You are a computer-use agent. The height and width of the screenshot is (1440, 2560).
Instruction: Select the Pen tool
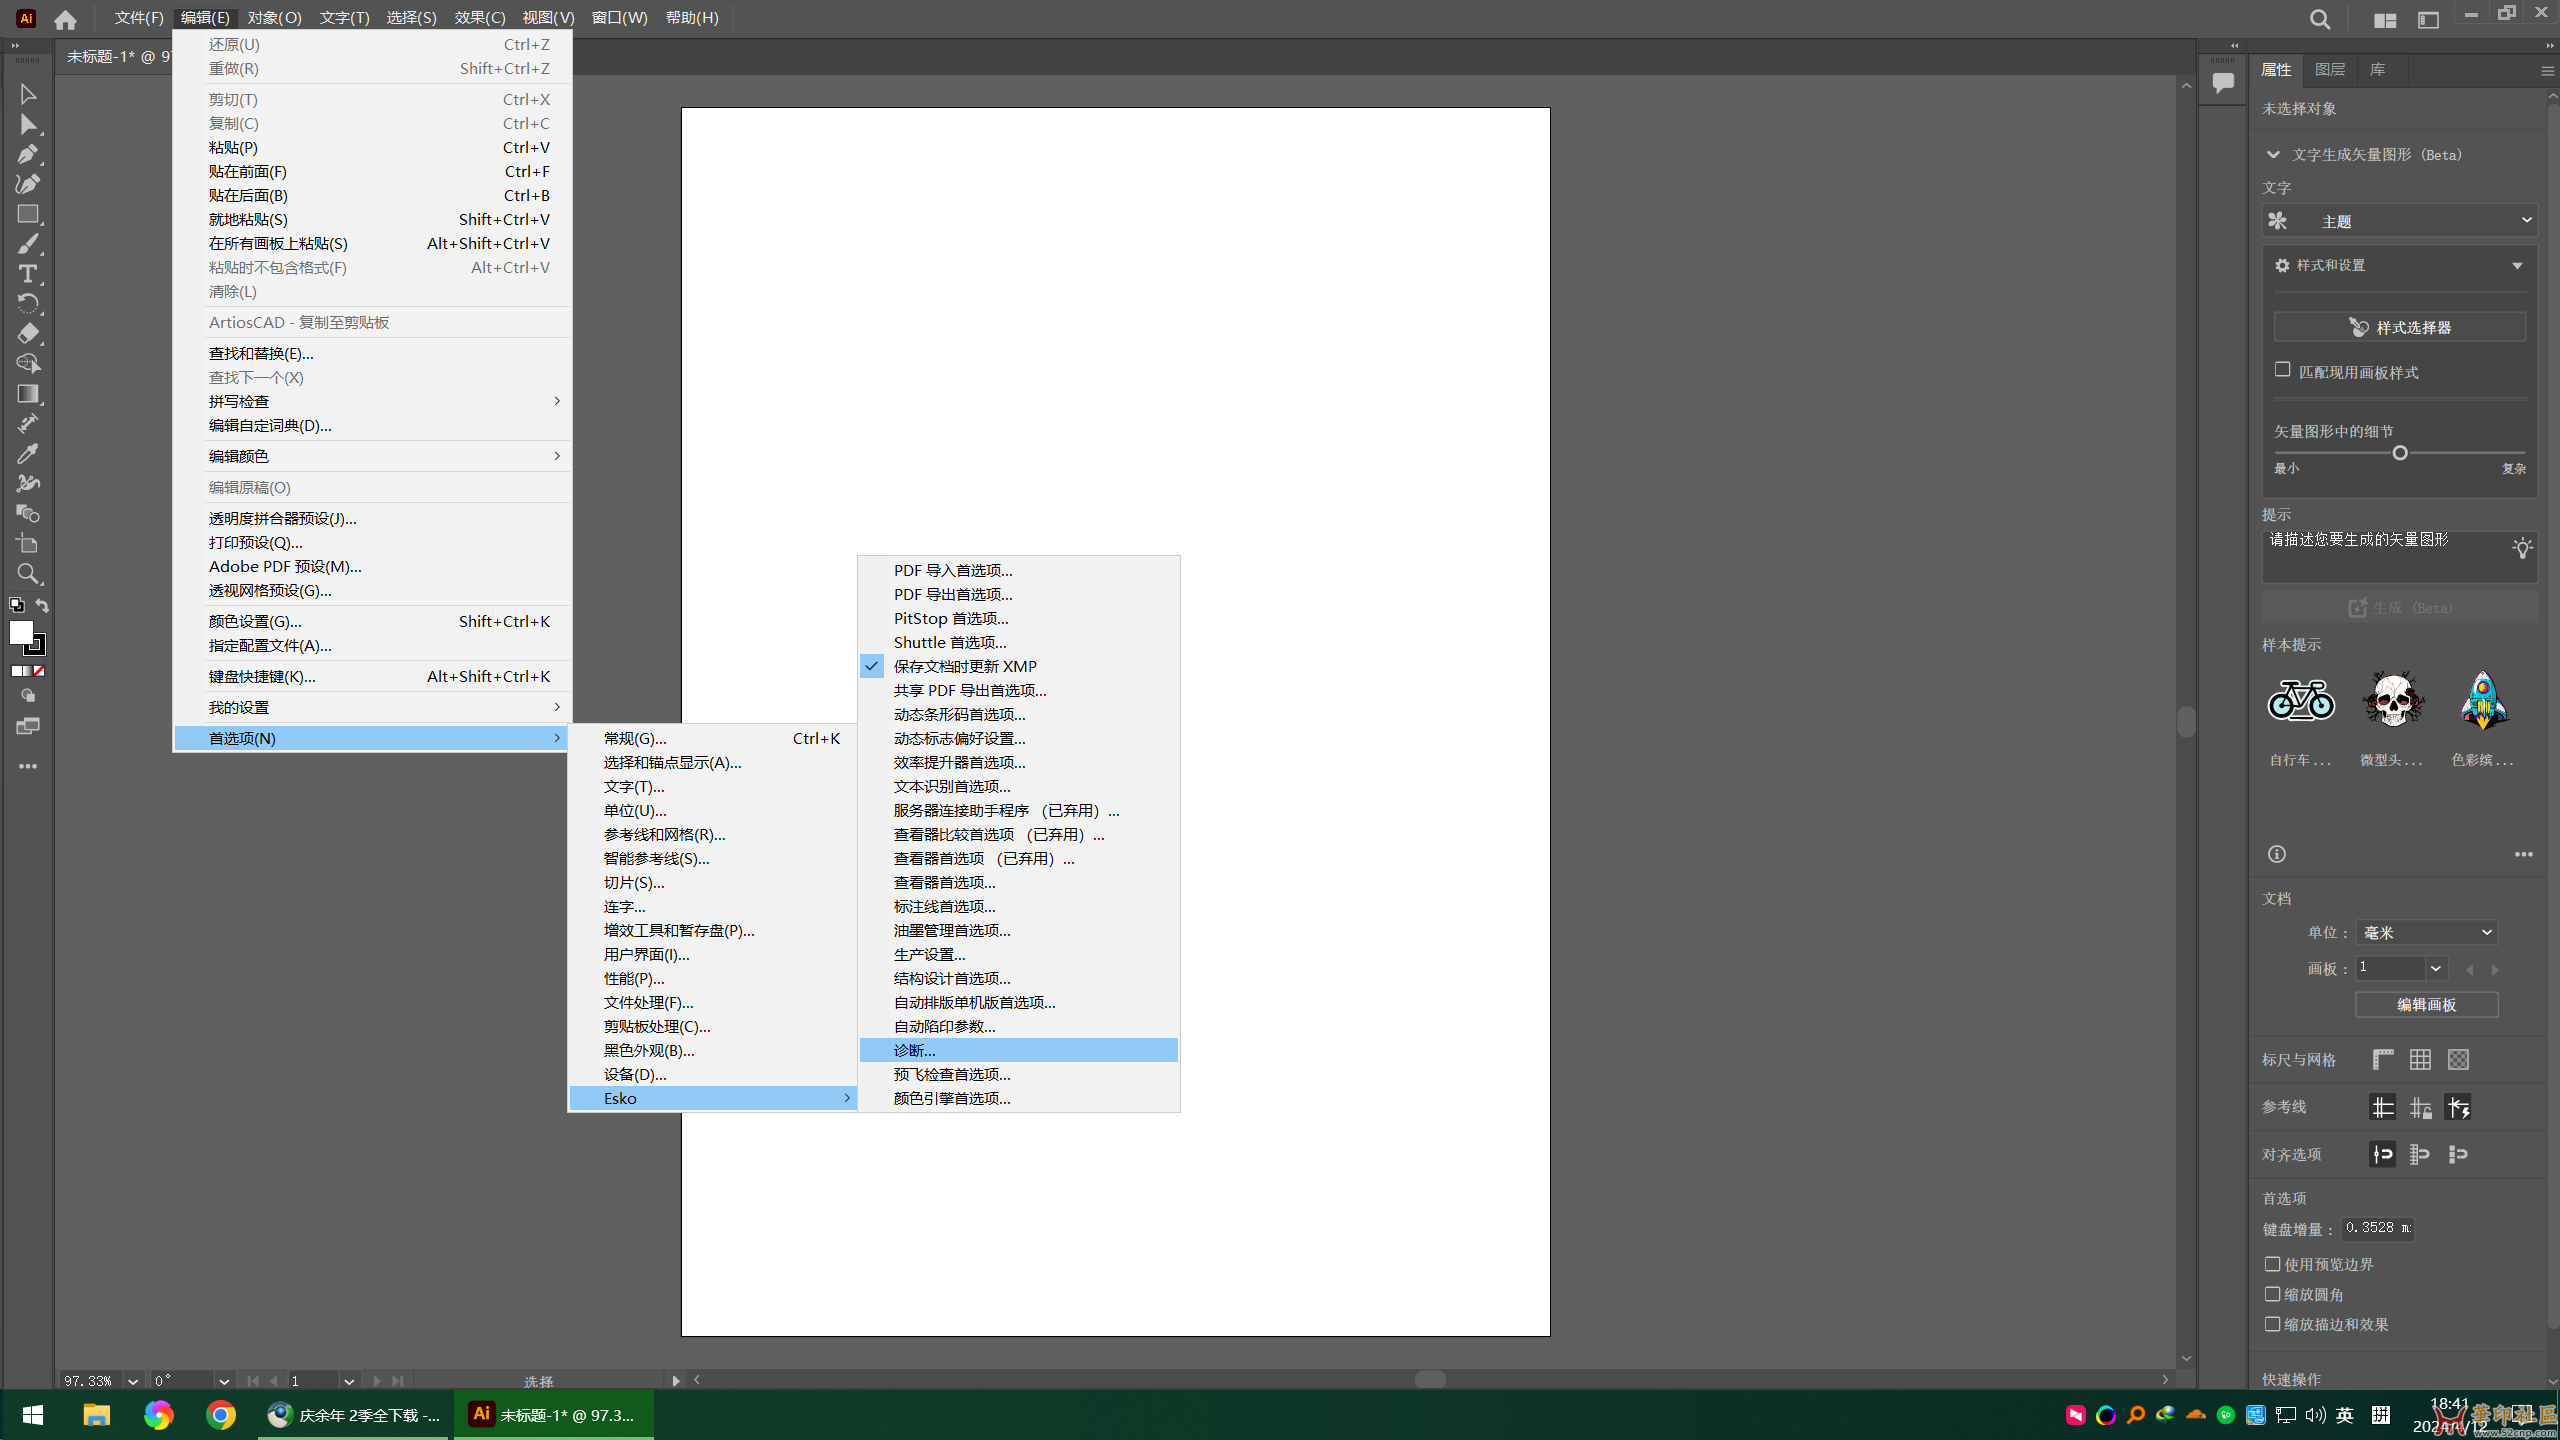pos(28,154)
